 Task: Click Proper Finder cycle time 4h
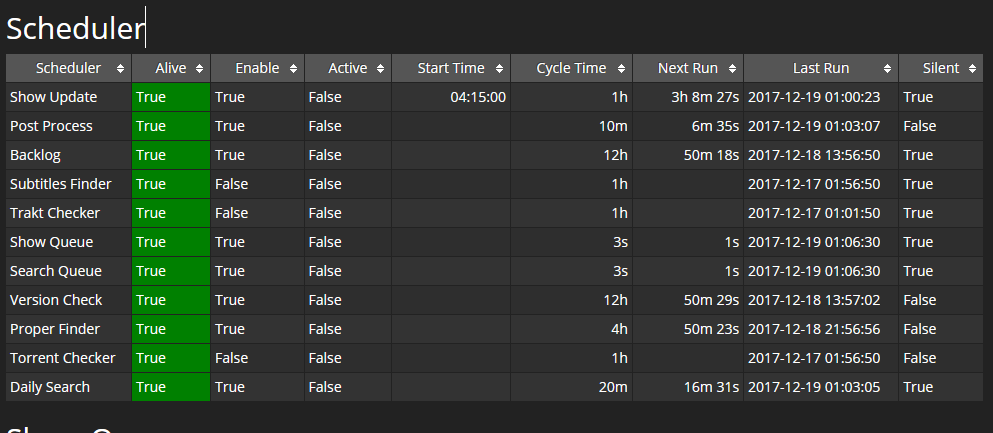[x=619, y=329]
